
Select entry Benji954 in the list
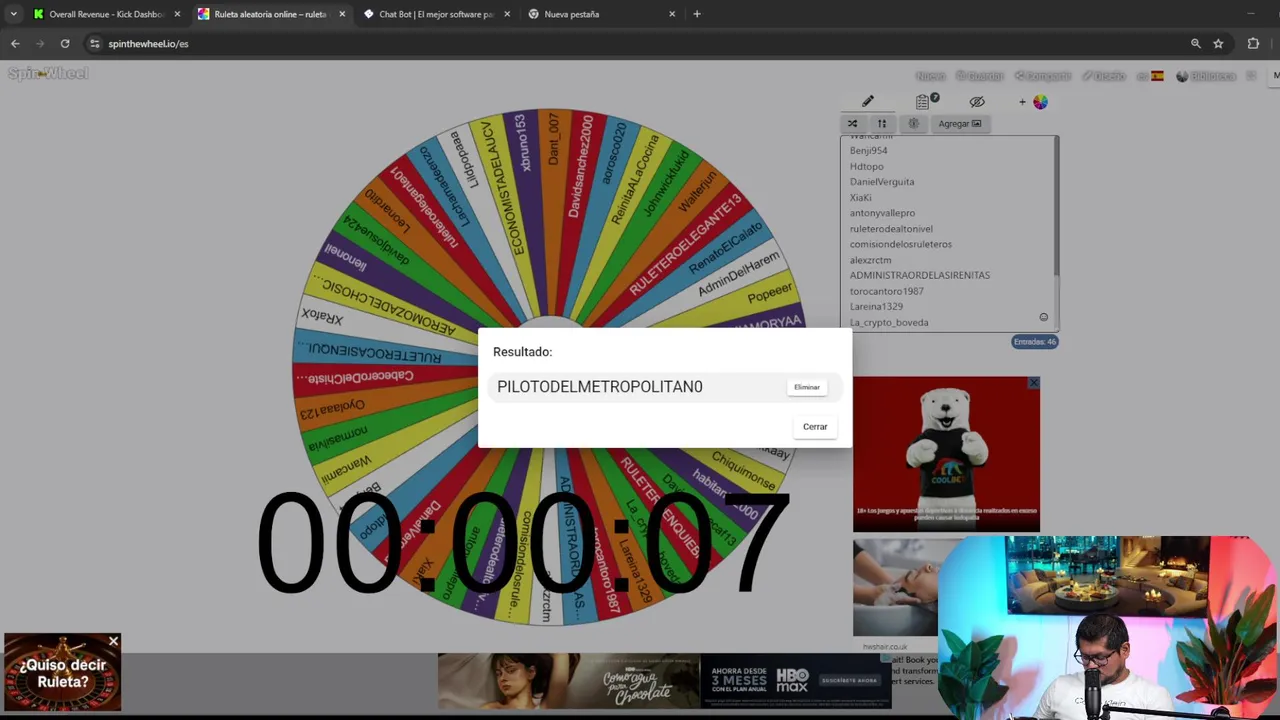(868, 150)
